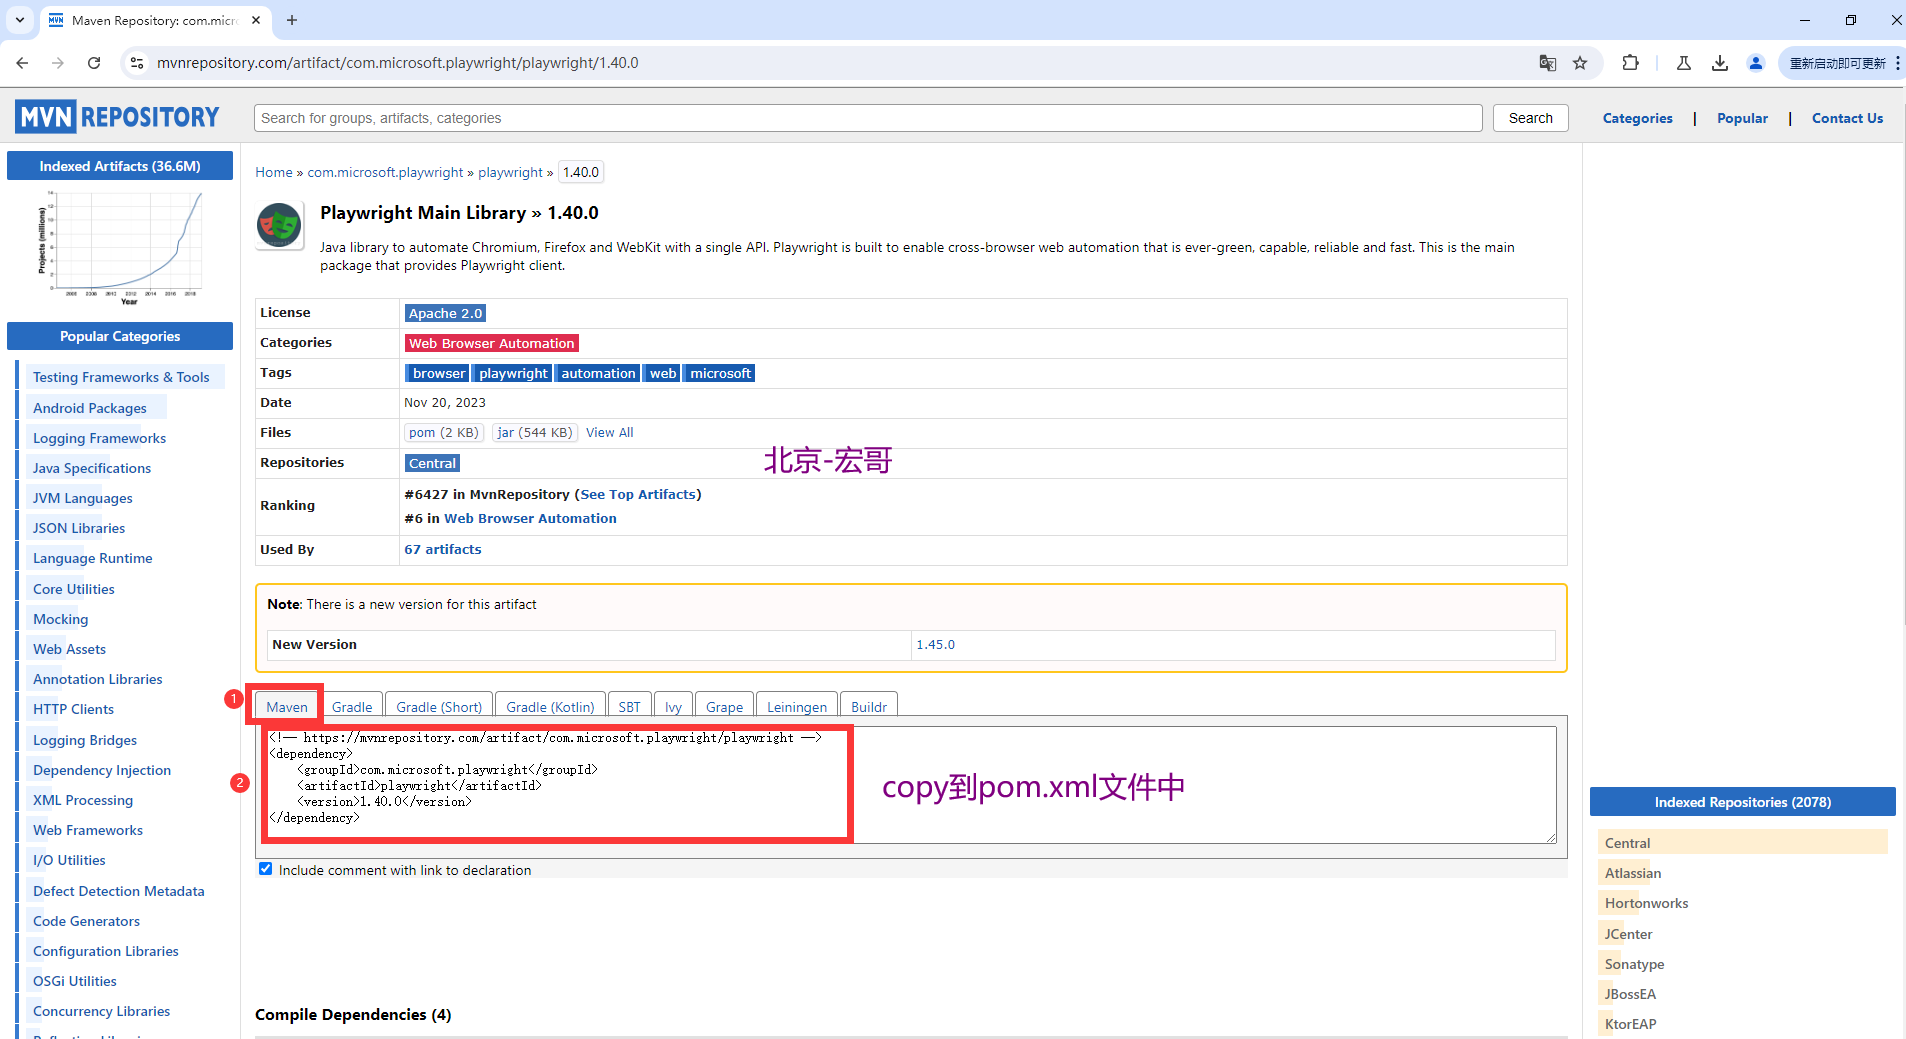
Task: Open Popular in top navigation
Action: pos(1742,118)
